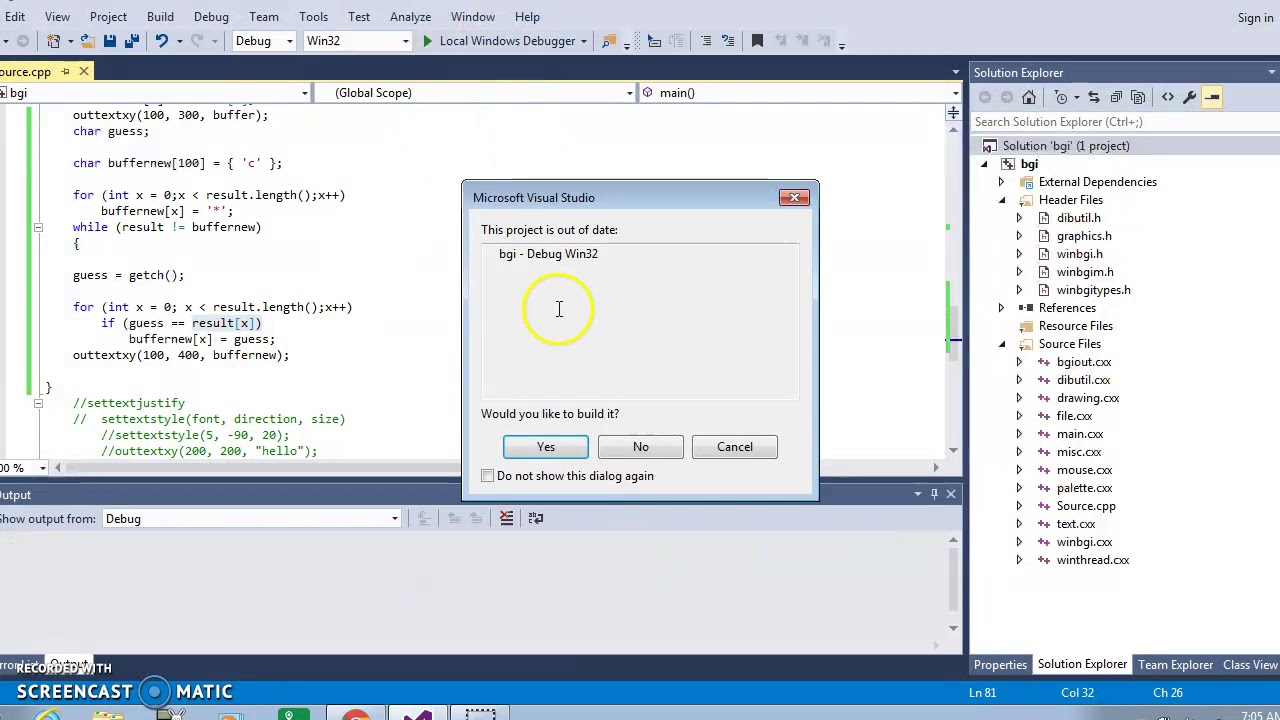Click Sync with Active Document icon
Screen dimensions: 1280x720
pyautogui.click(x=1094, y=97)
